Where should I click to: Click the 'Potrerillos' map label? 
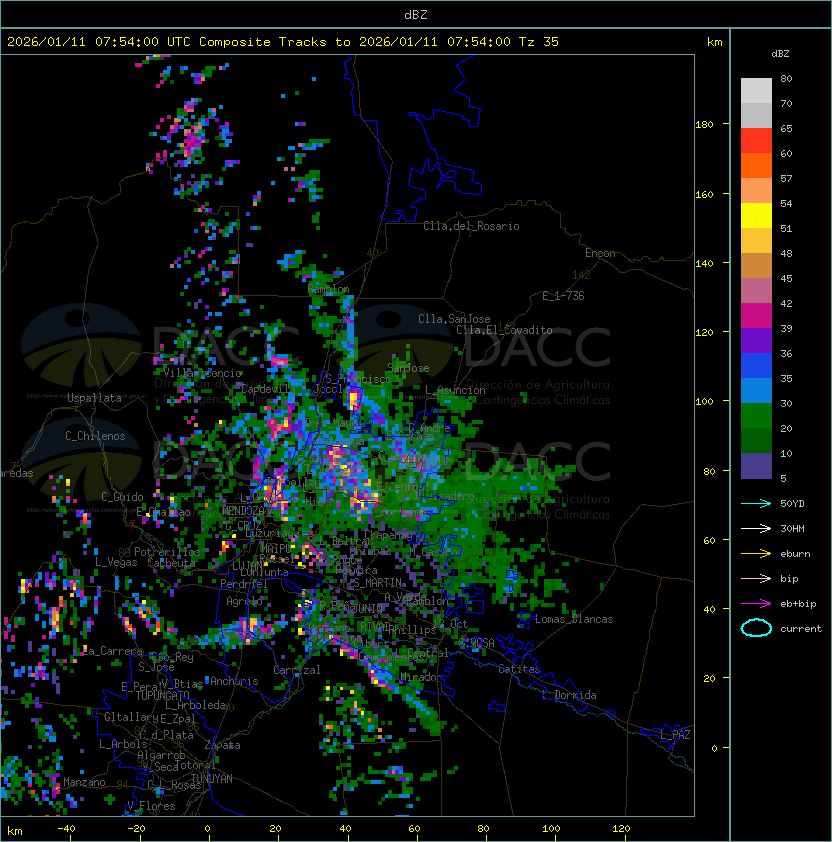click(167, 552)
